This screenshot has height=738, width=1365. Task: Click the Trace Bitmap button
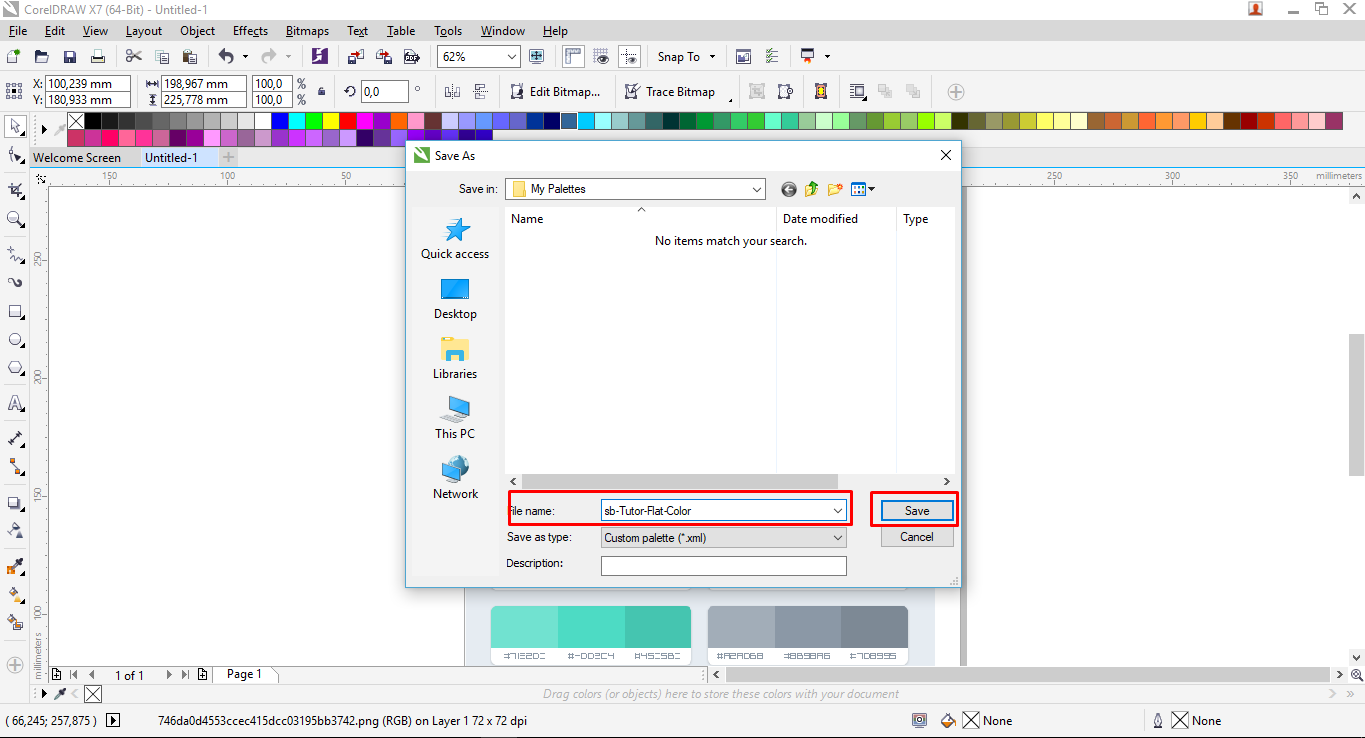click(670, 92)
